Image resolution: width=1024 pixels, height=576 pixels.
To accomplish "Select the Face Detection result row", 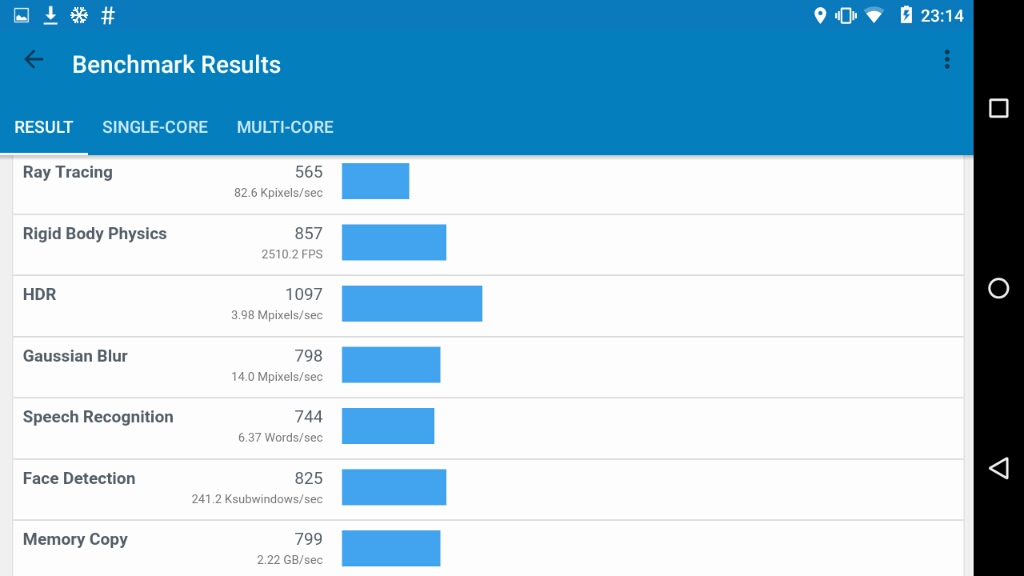I will click(488, 490).
